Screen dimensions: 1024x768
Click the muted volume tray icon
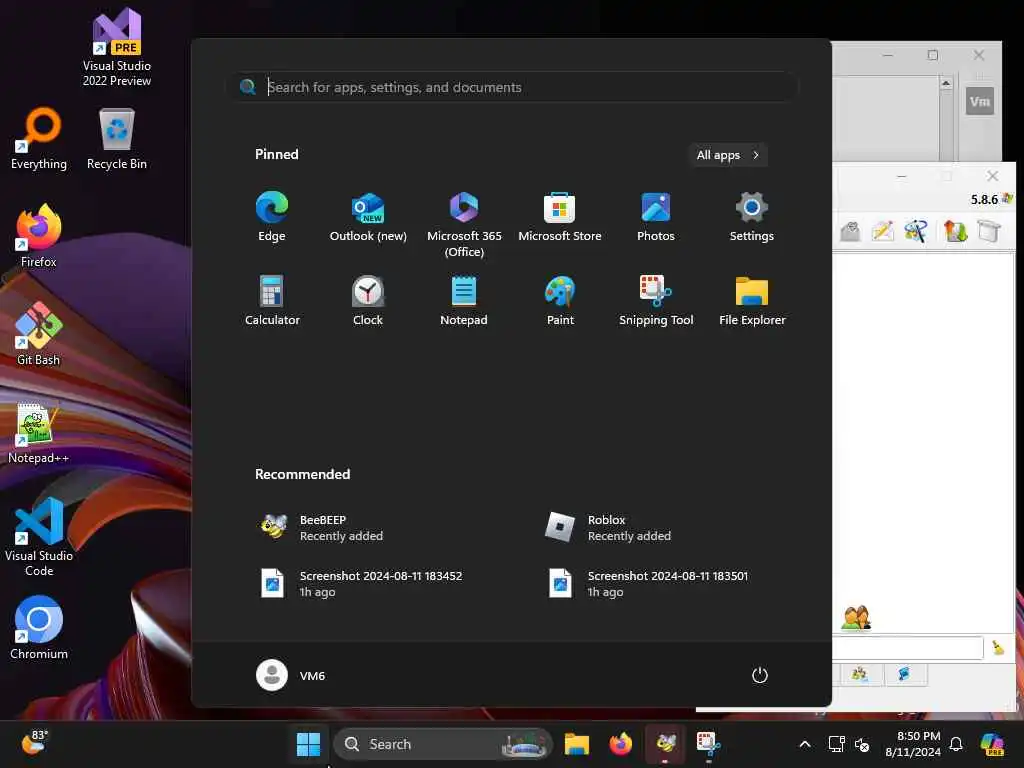click(x=862, y=744)
